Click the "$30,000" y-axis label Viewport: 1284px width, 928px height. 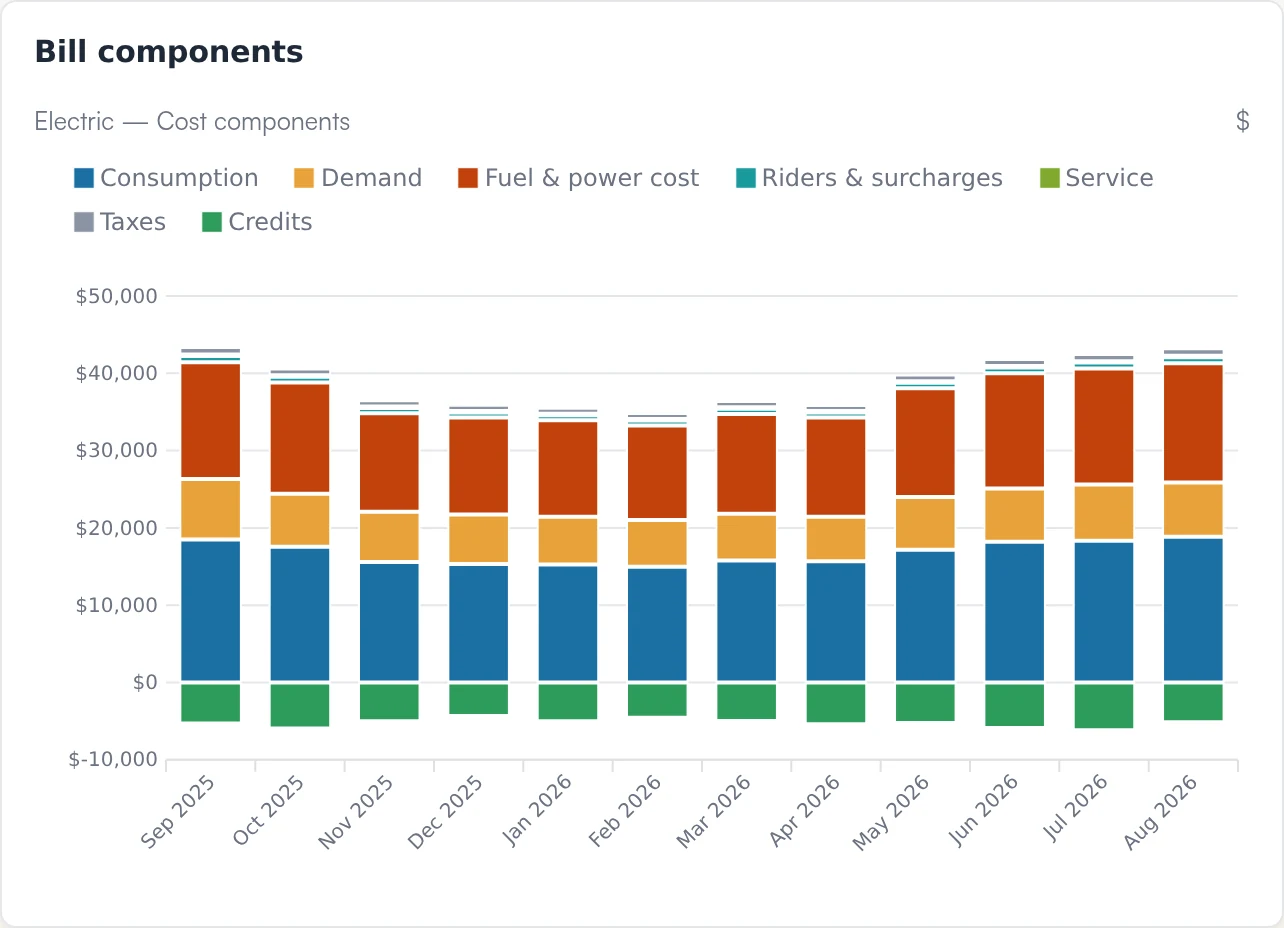click(117, 450)
